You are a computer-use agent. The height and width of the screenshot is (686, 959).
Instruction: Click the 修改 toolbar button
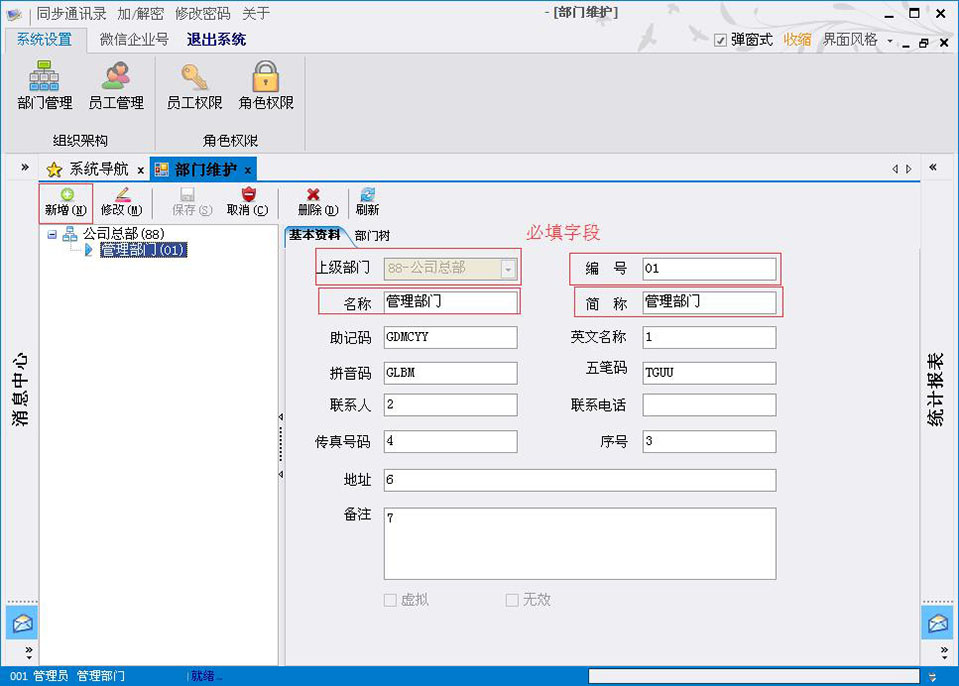tap(121, 202)
